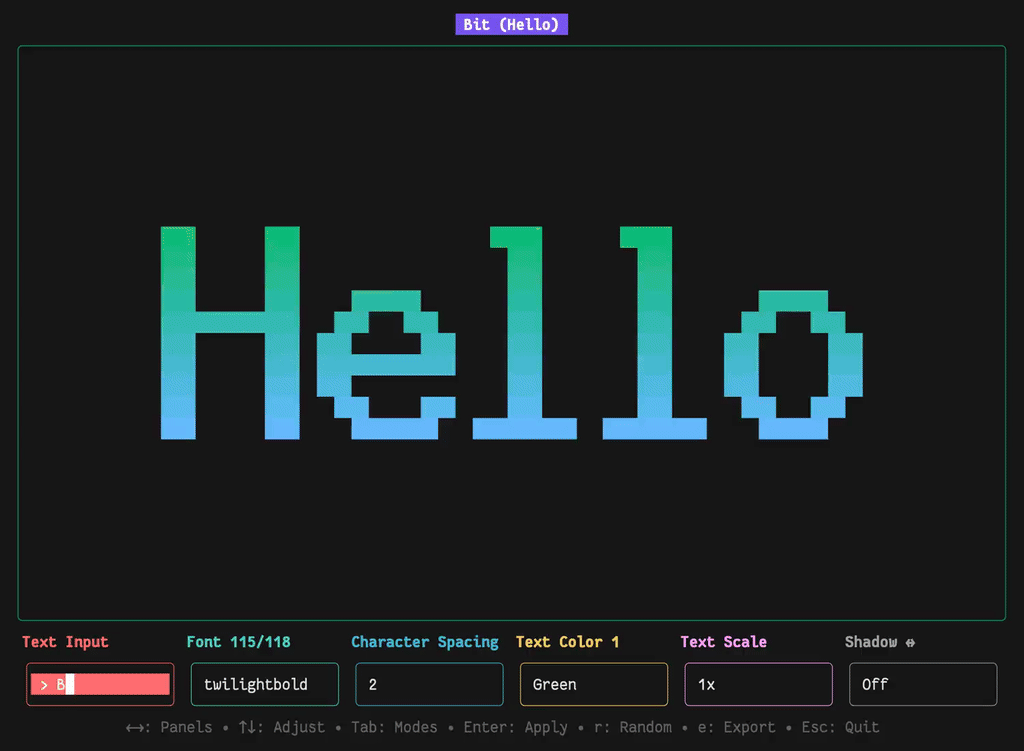
Task: Click the Bit (Hello) title bar
Action: point(512,24)
